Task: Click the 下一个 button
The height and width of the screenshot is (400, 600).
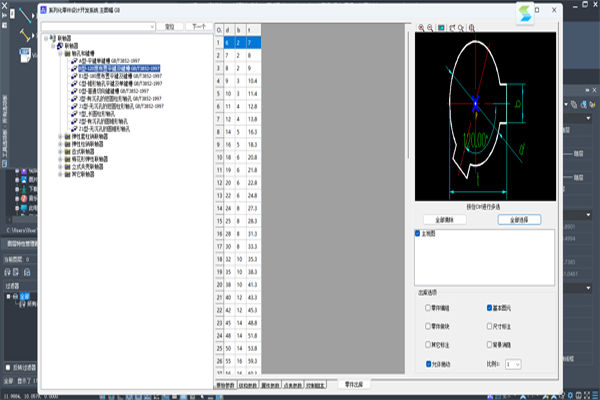Action: 198,26
